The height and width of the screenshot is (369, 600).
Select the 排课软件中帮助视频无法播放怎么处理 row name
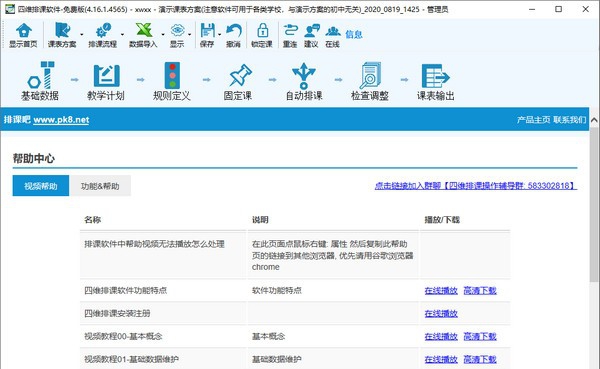[154, 244]
